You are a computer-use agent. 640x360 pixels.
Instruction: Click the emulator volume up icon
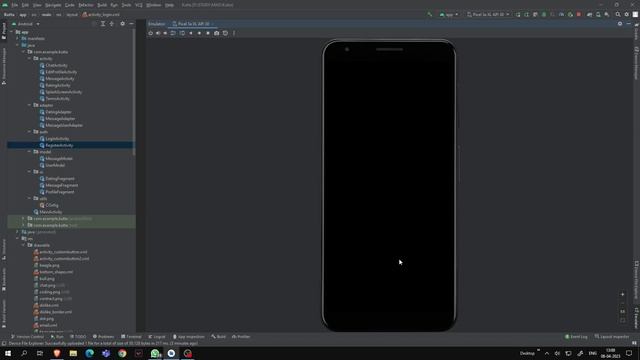[x=158, y=33]
